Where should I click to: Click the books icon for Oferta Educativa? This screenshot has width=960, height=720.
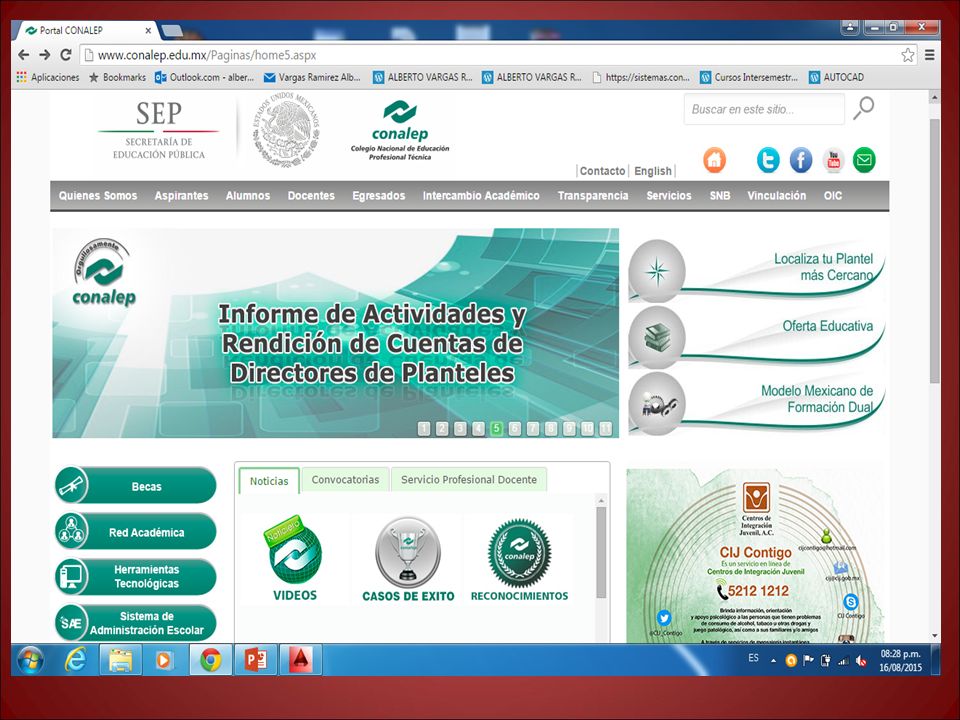tap(657, 337)
